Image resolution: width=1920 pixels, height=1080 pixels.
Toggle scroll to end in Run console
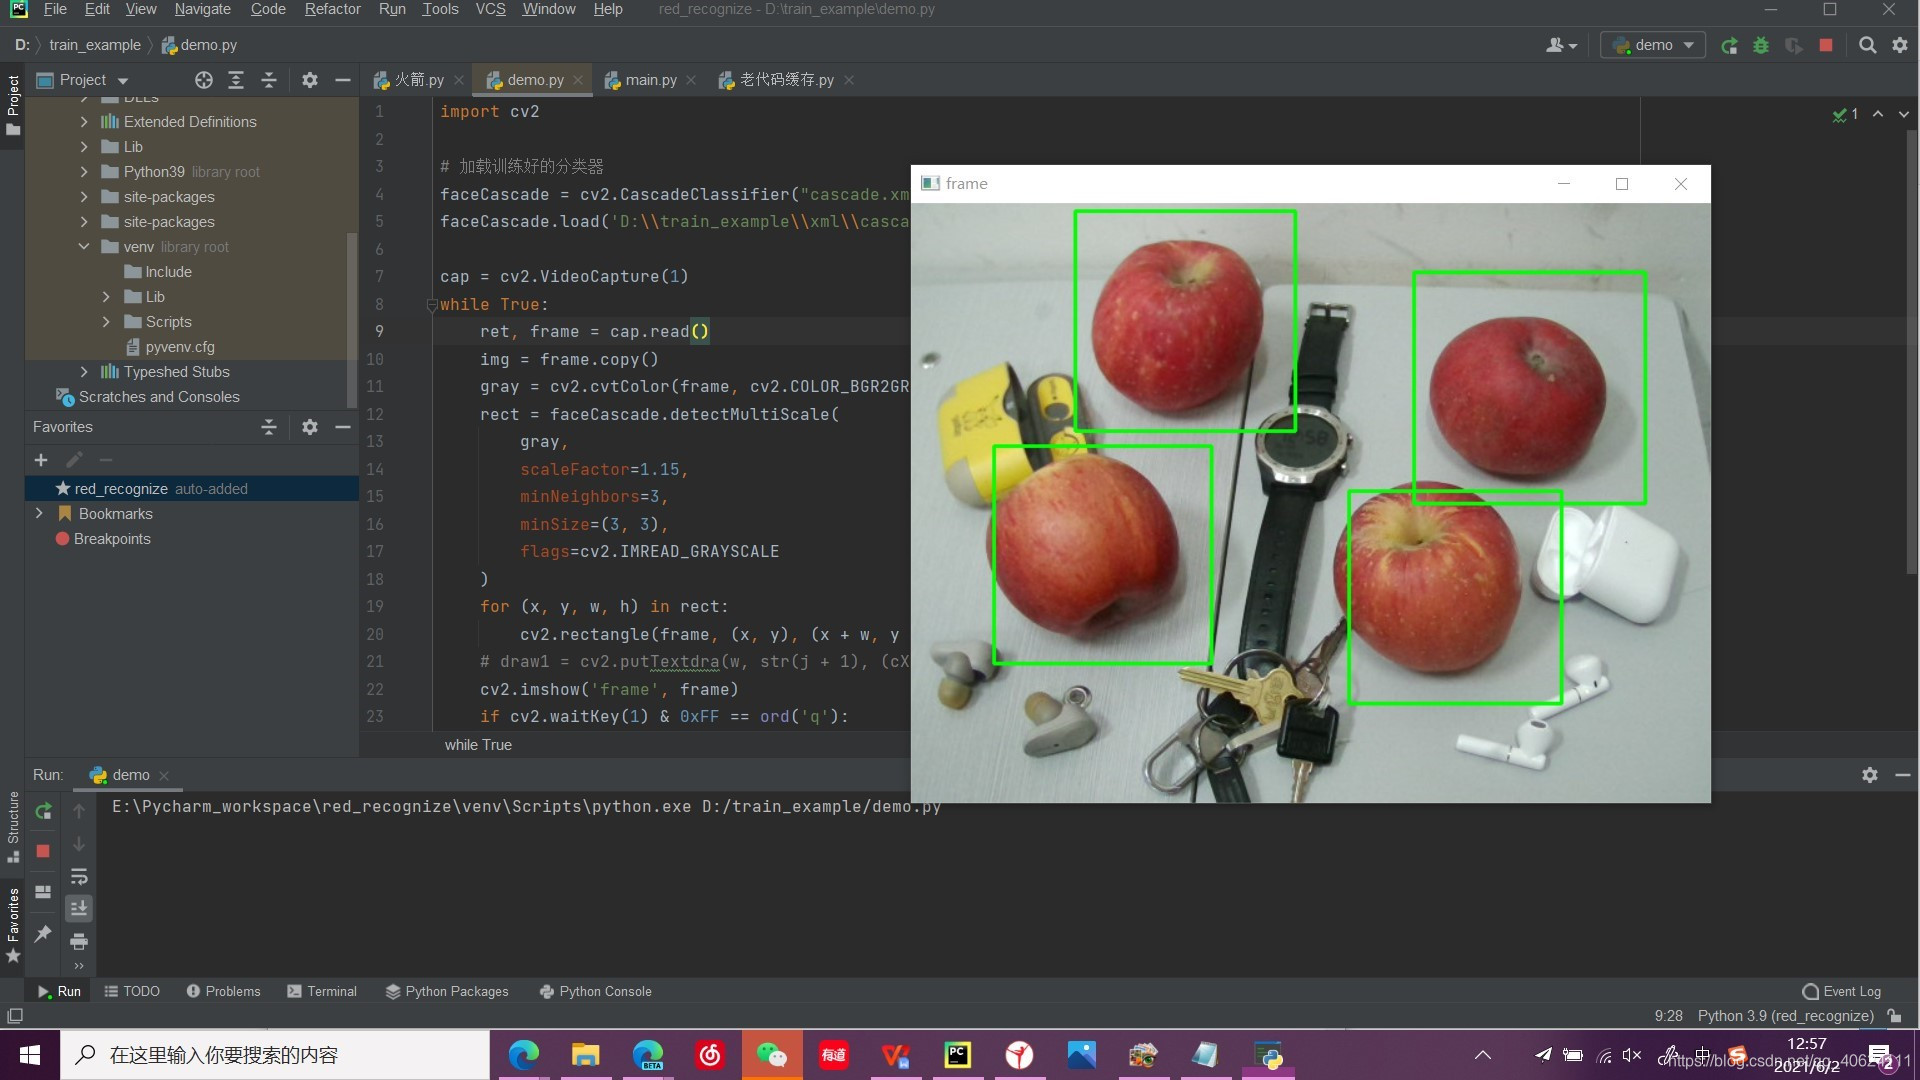click(79, 908)
